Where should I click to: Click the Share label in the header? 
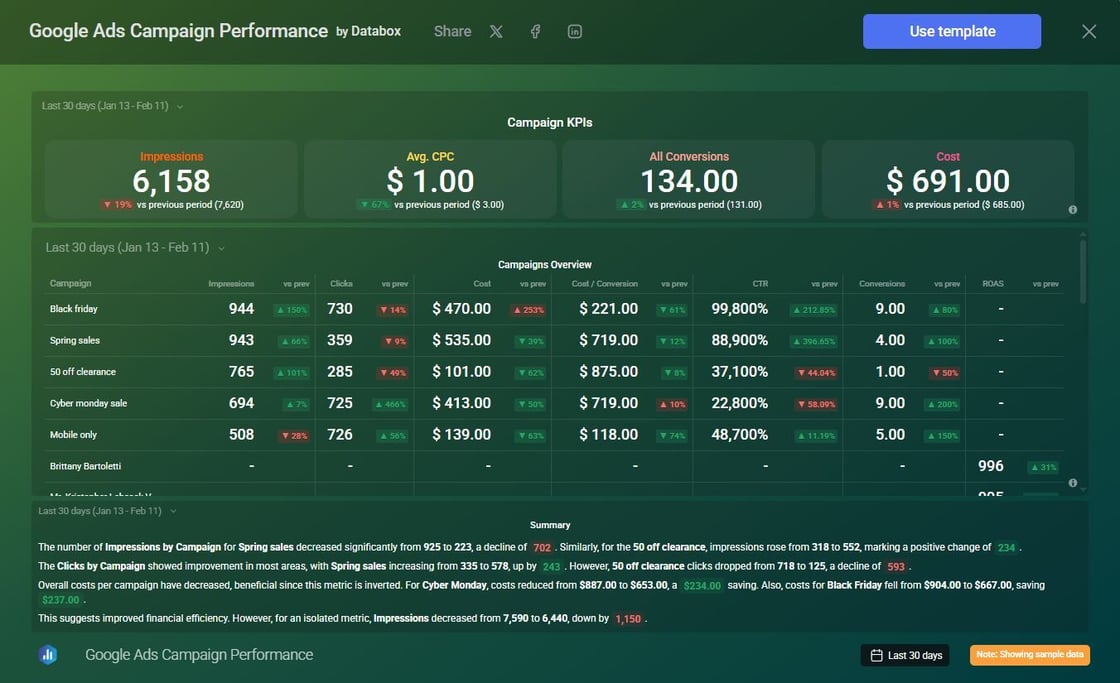pyautogui.click(x=452, y=31)
